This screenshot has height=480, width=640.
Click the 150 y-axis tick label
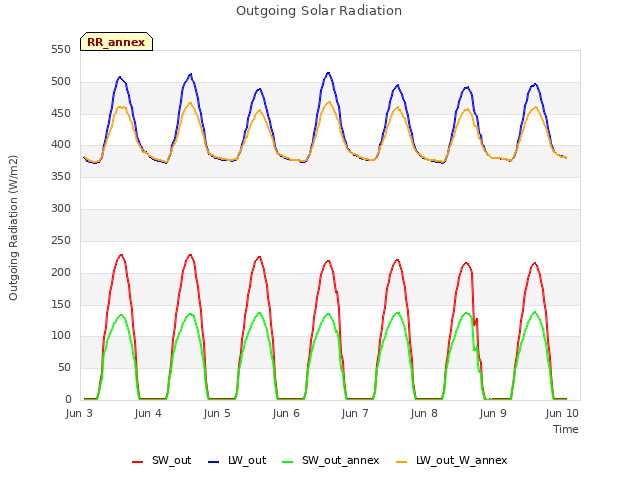coord(61,304)
